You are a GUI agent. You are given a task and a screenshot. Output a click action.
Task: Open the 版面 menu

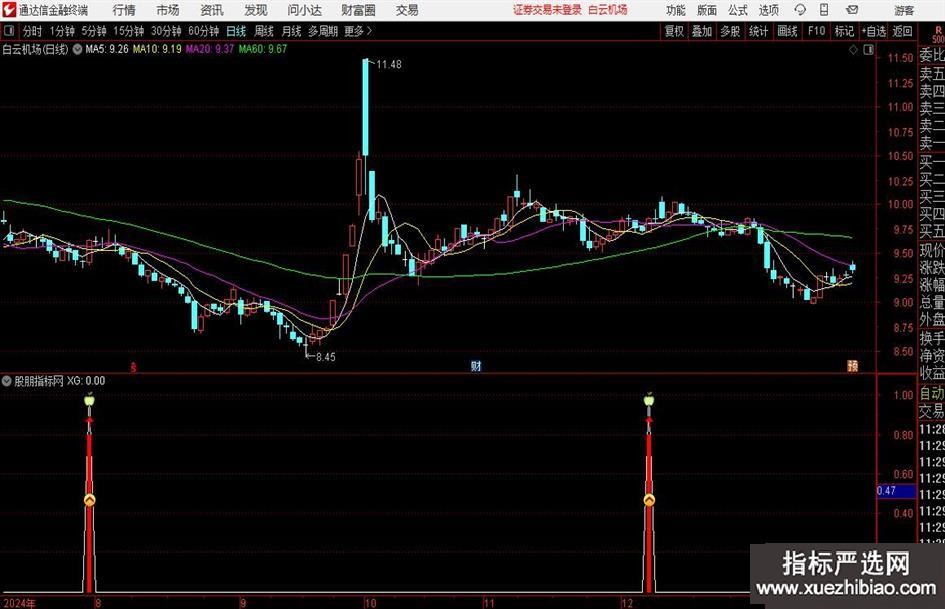[x=706, y=10]
